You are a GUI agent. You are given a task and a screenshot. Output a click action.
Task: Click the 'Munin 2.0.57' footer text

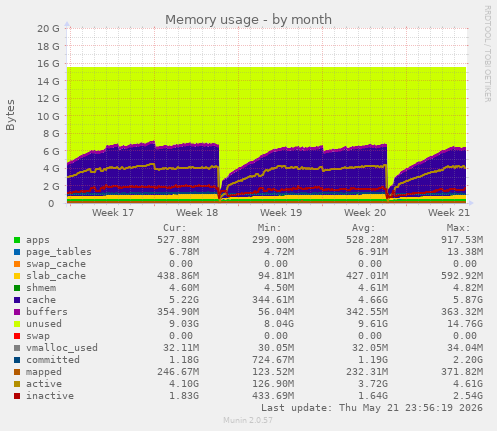tap(248, 420)
